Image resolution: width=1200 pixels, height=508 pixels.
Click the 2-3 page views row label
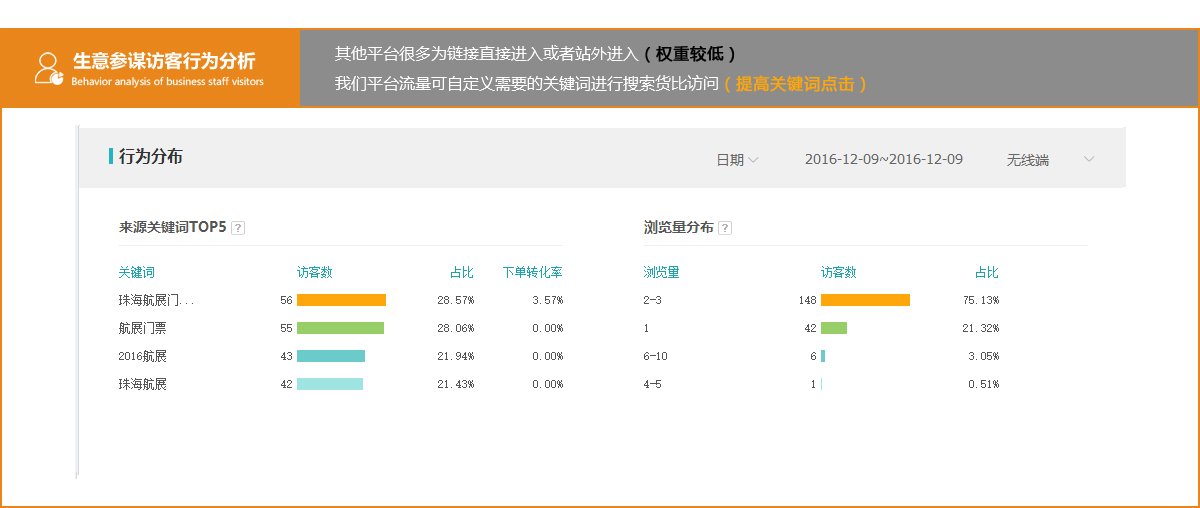click(652, 300)
